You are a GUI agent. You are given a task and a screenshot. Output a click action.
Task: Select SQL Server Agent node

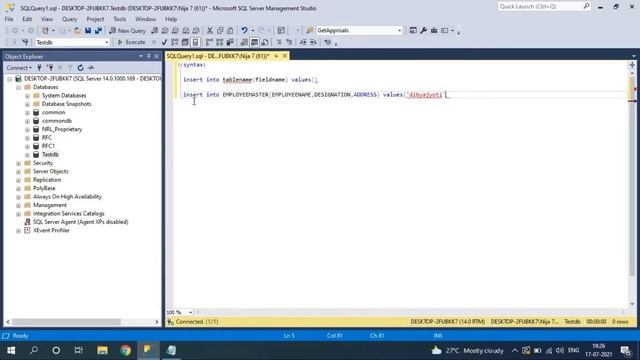[80, 222]
